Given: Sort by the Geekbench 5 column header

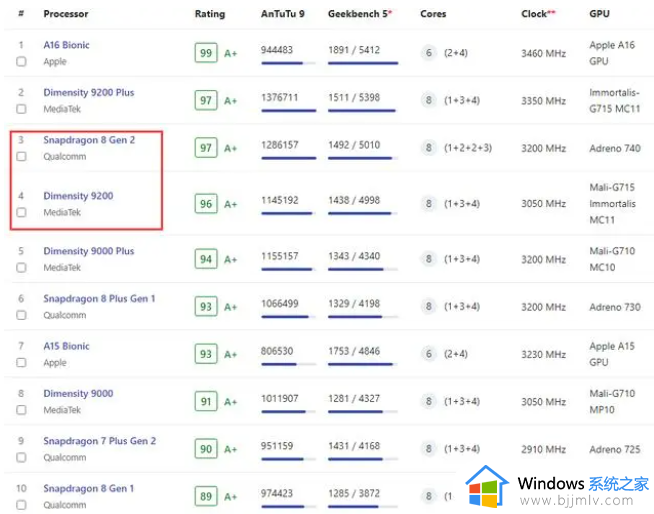Looking at the screenshot, I should [x=360, y=14].
